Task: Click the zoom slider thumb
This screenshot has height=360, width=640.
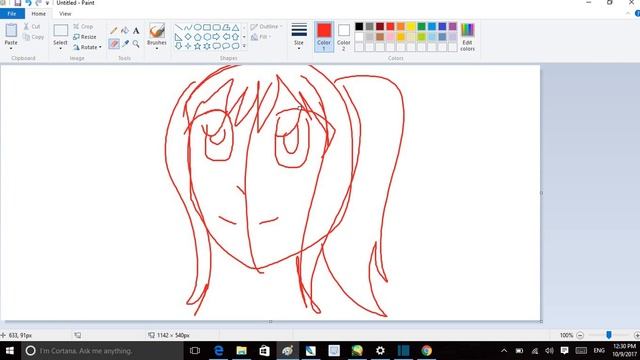Action: 609,335
